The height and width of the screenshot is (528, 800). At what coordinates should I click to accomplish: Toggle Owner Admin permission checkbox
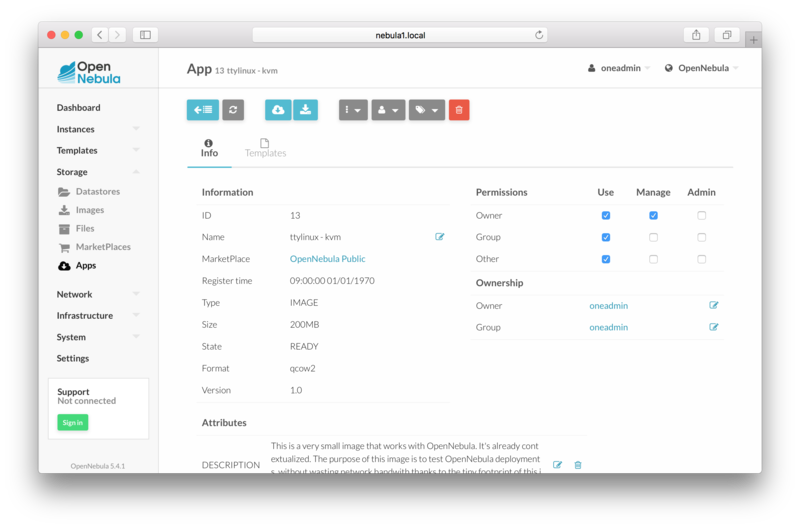(701, 215)
